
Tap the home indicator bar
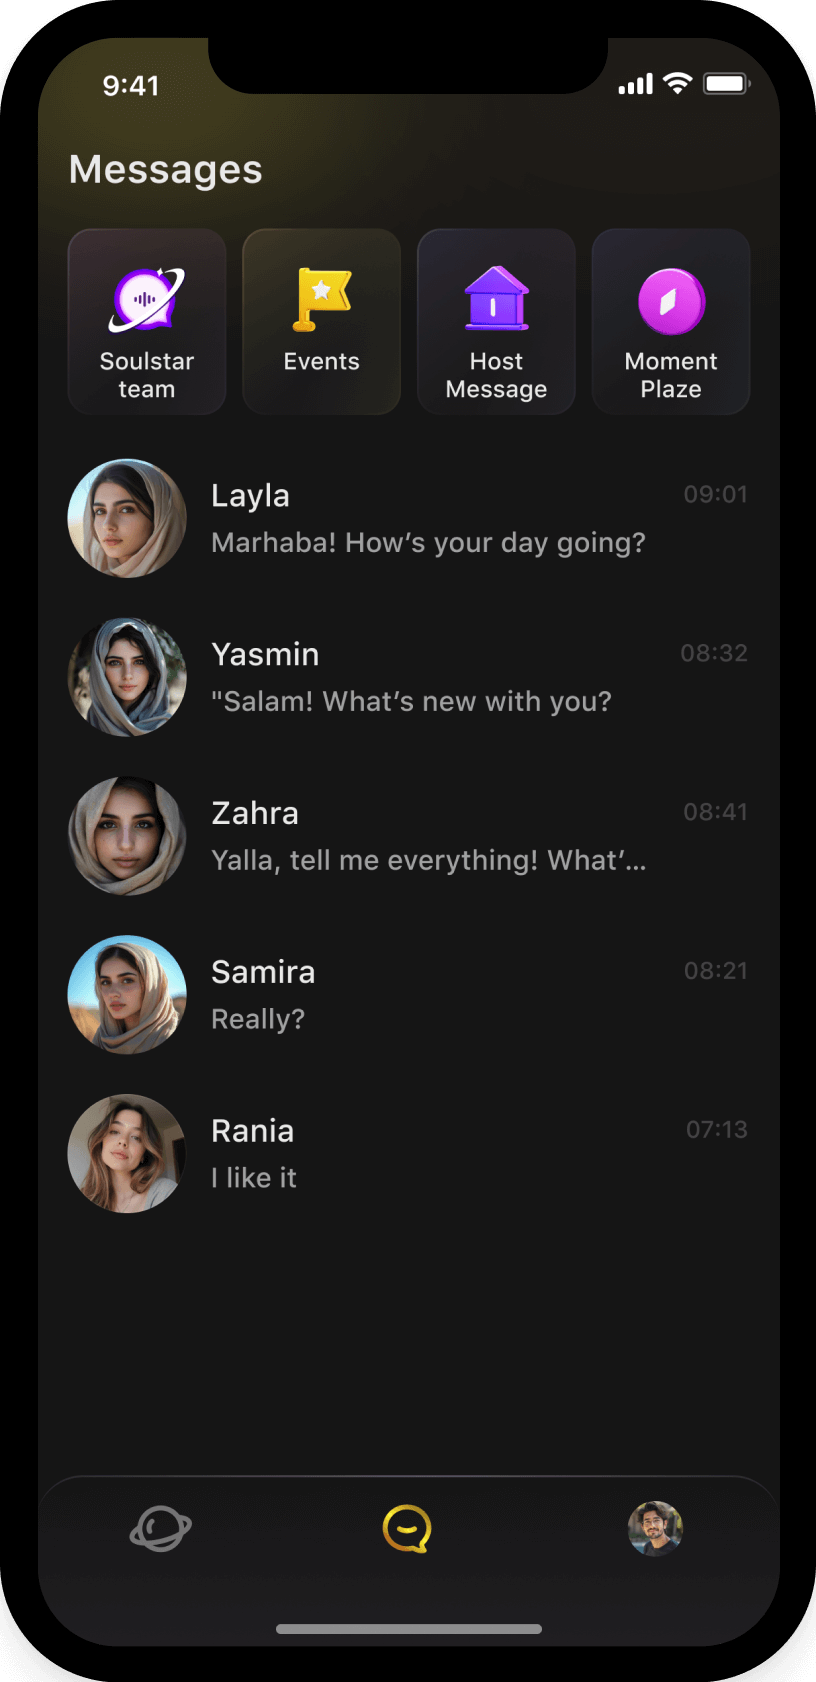click(408, 1629)
